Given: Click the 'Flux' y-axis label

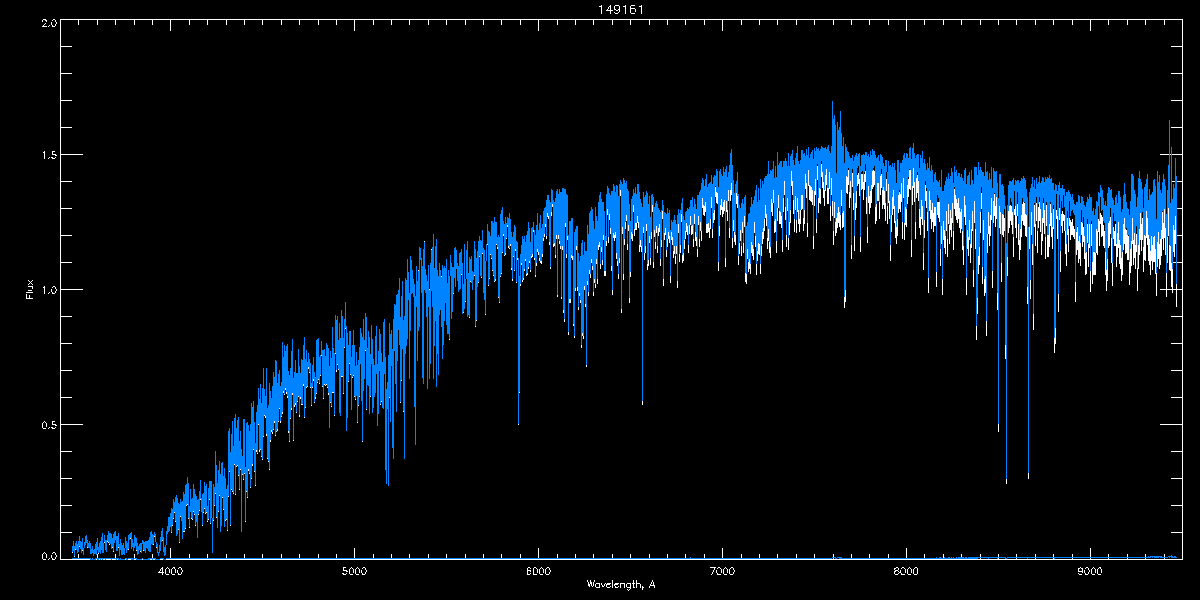Looking at the screenshot, I should coord(30,290).
